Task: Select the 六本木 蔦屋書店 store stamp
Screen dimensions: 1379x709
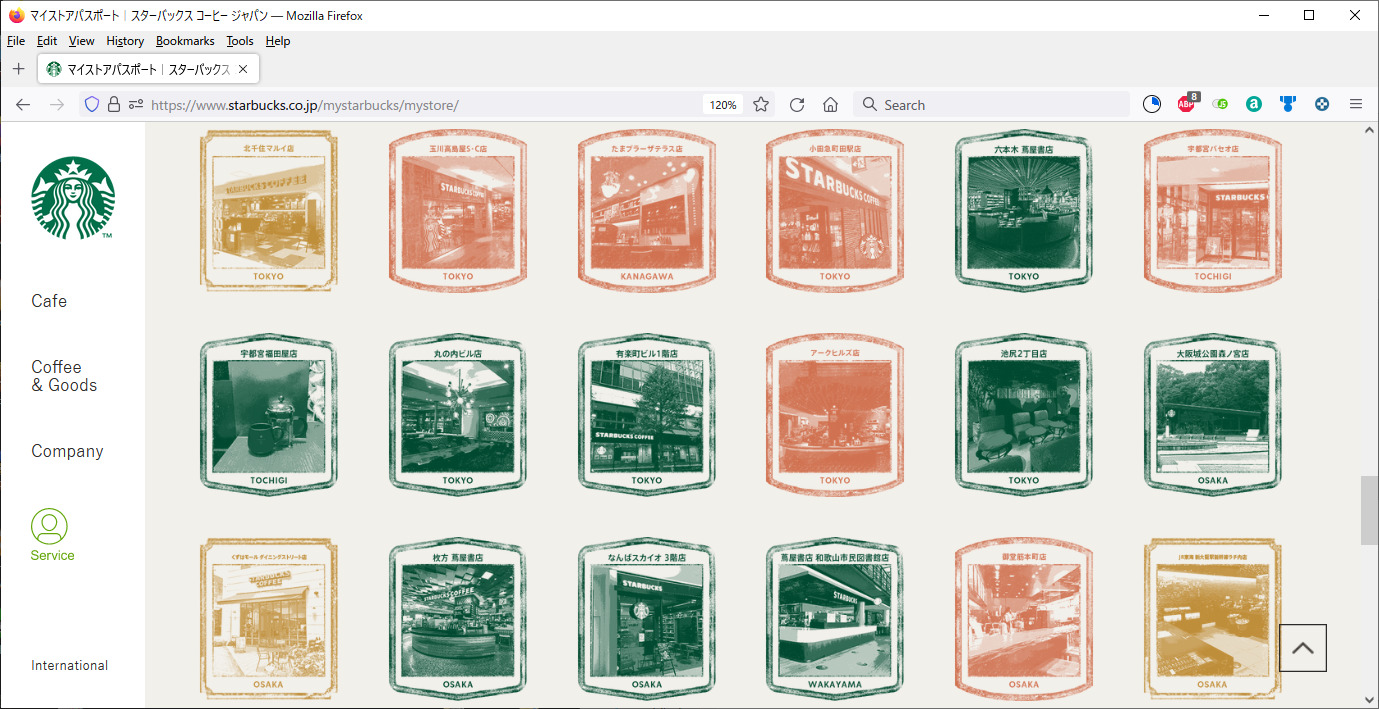Action: click(x=1023, y=212)
